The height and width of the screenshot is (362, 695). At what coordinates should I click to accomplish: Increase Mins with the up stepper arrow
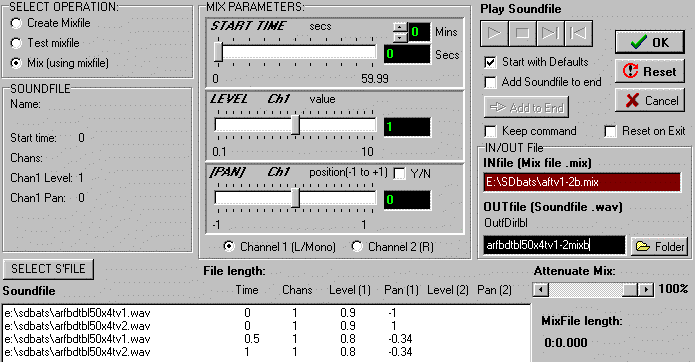(400, 27)
